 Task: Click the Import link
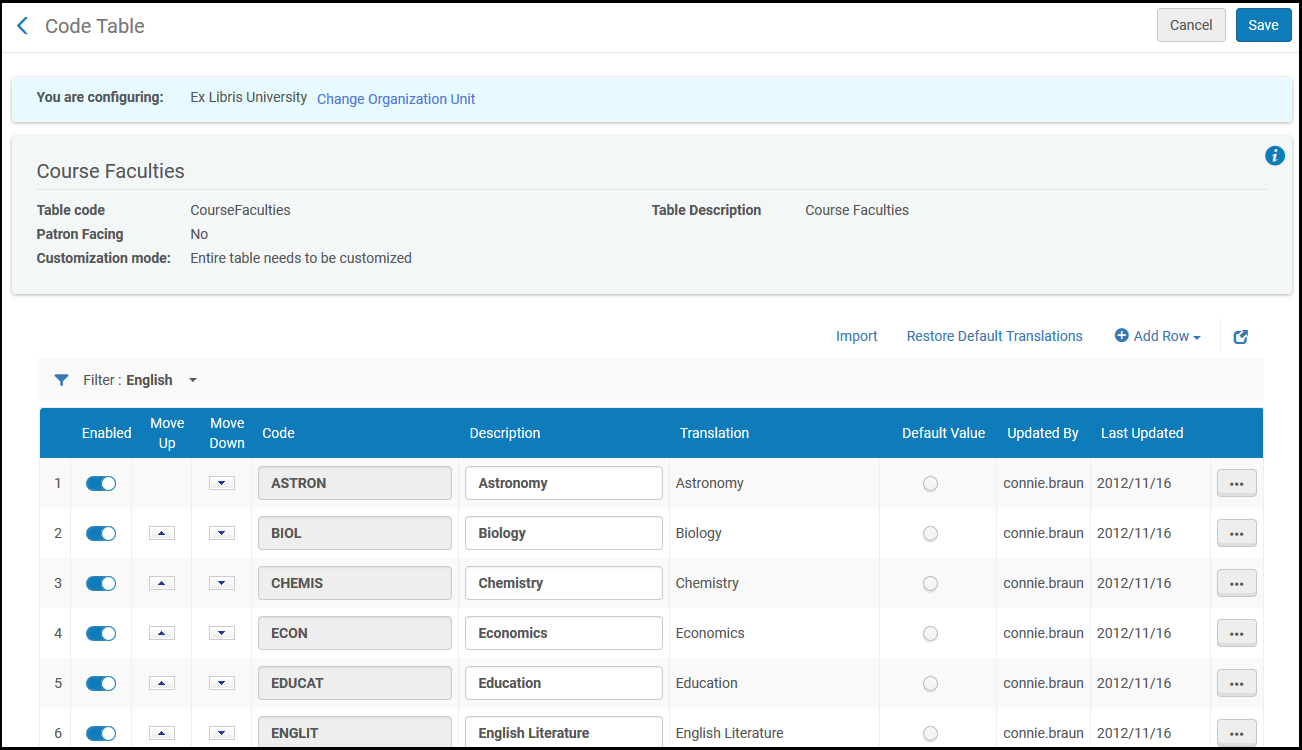(857, 336)
